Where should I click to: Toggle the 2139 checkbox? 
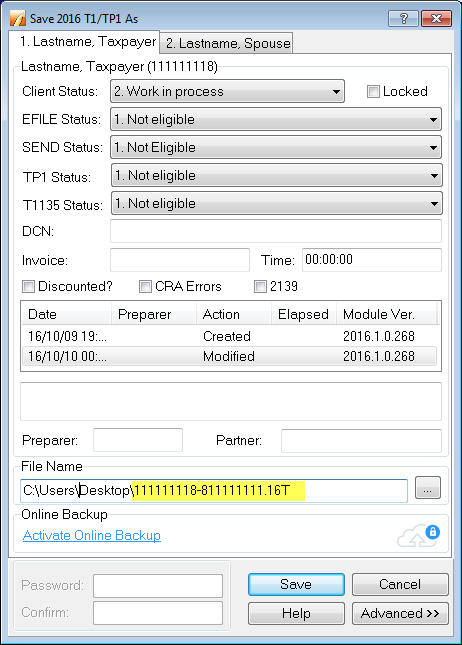pos(260,286)
